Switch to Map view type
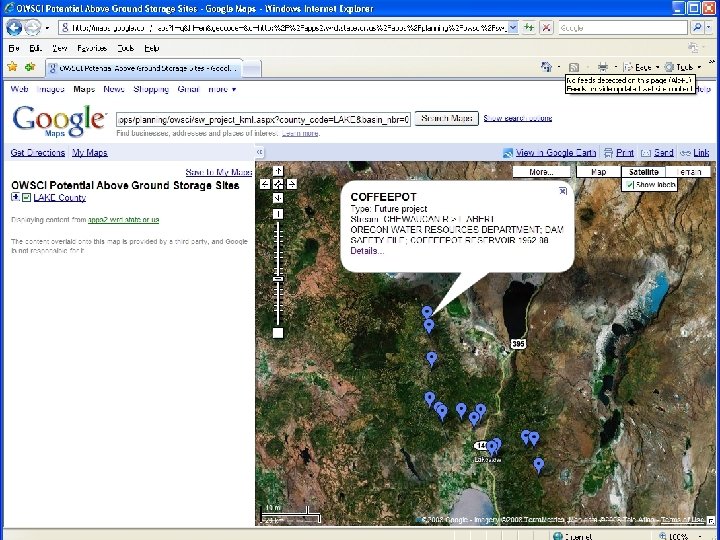720x540 pixels. point(598,172)
